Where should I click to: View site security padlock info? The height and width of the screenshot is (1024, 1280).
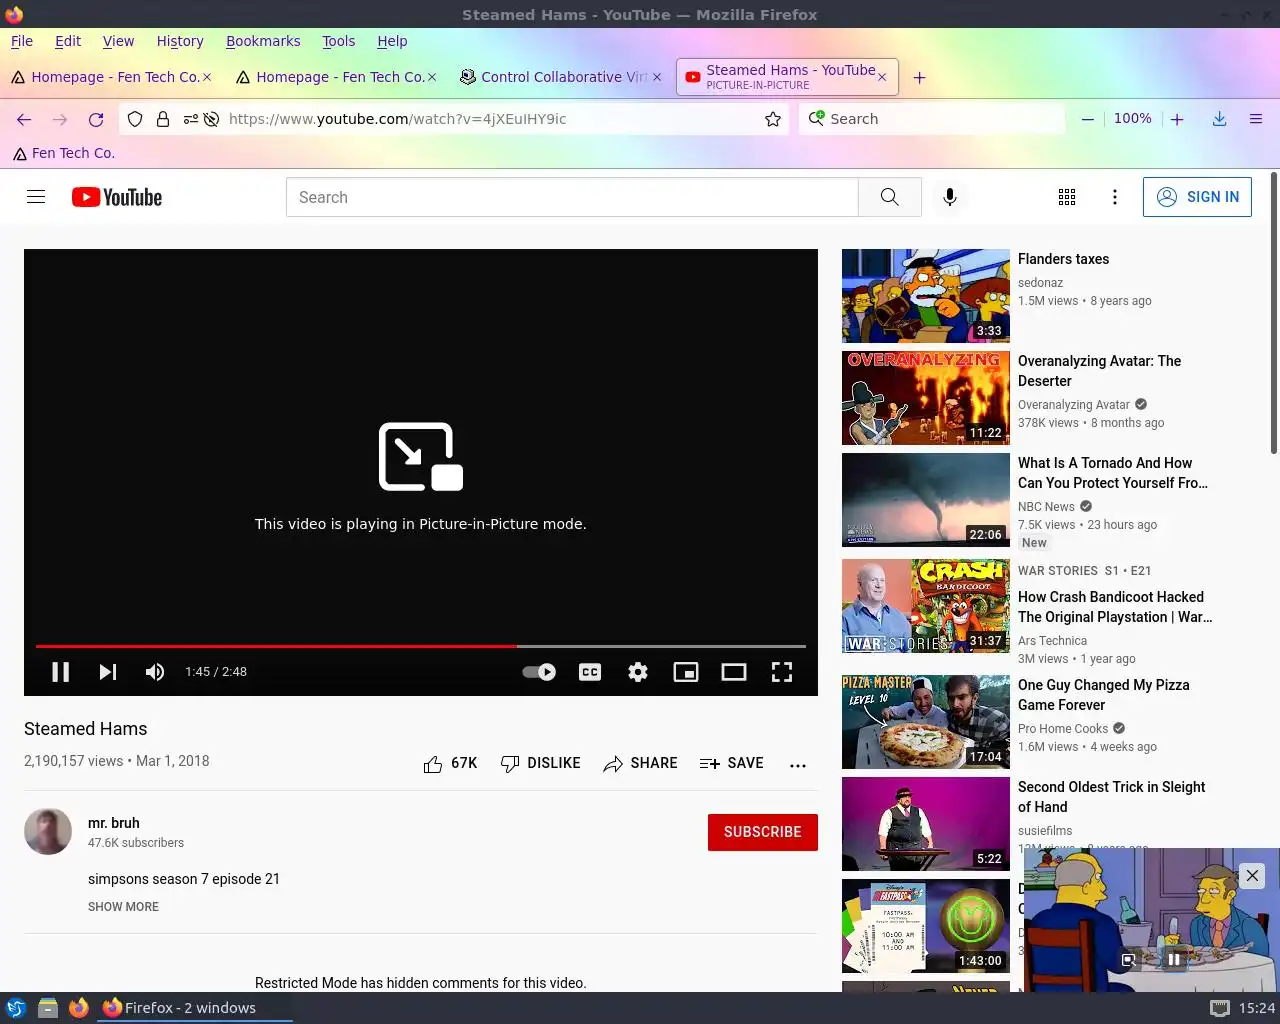click(x=162, y=119)
